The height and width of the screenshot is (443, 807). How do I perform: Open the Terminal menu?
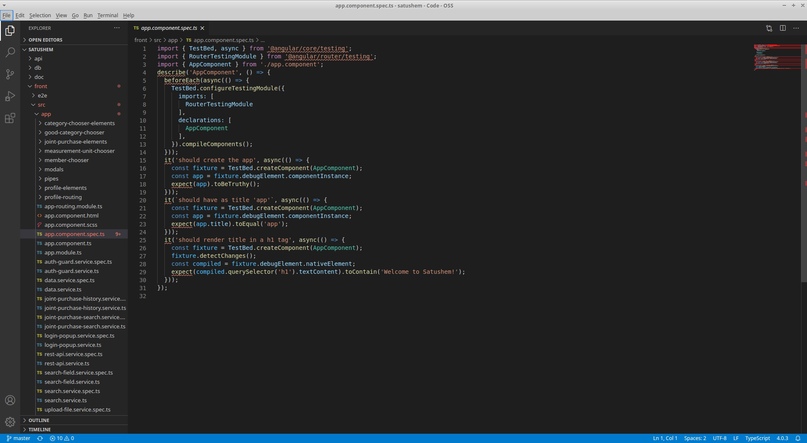coord(107,15)
